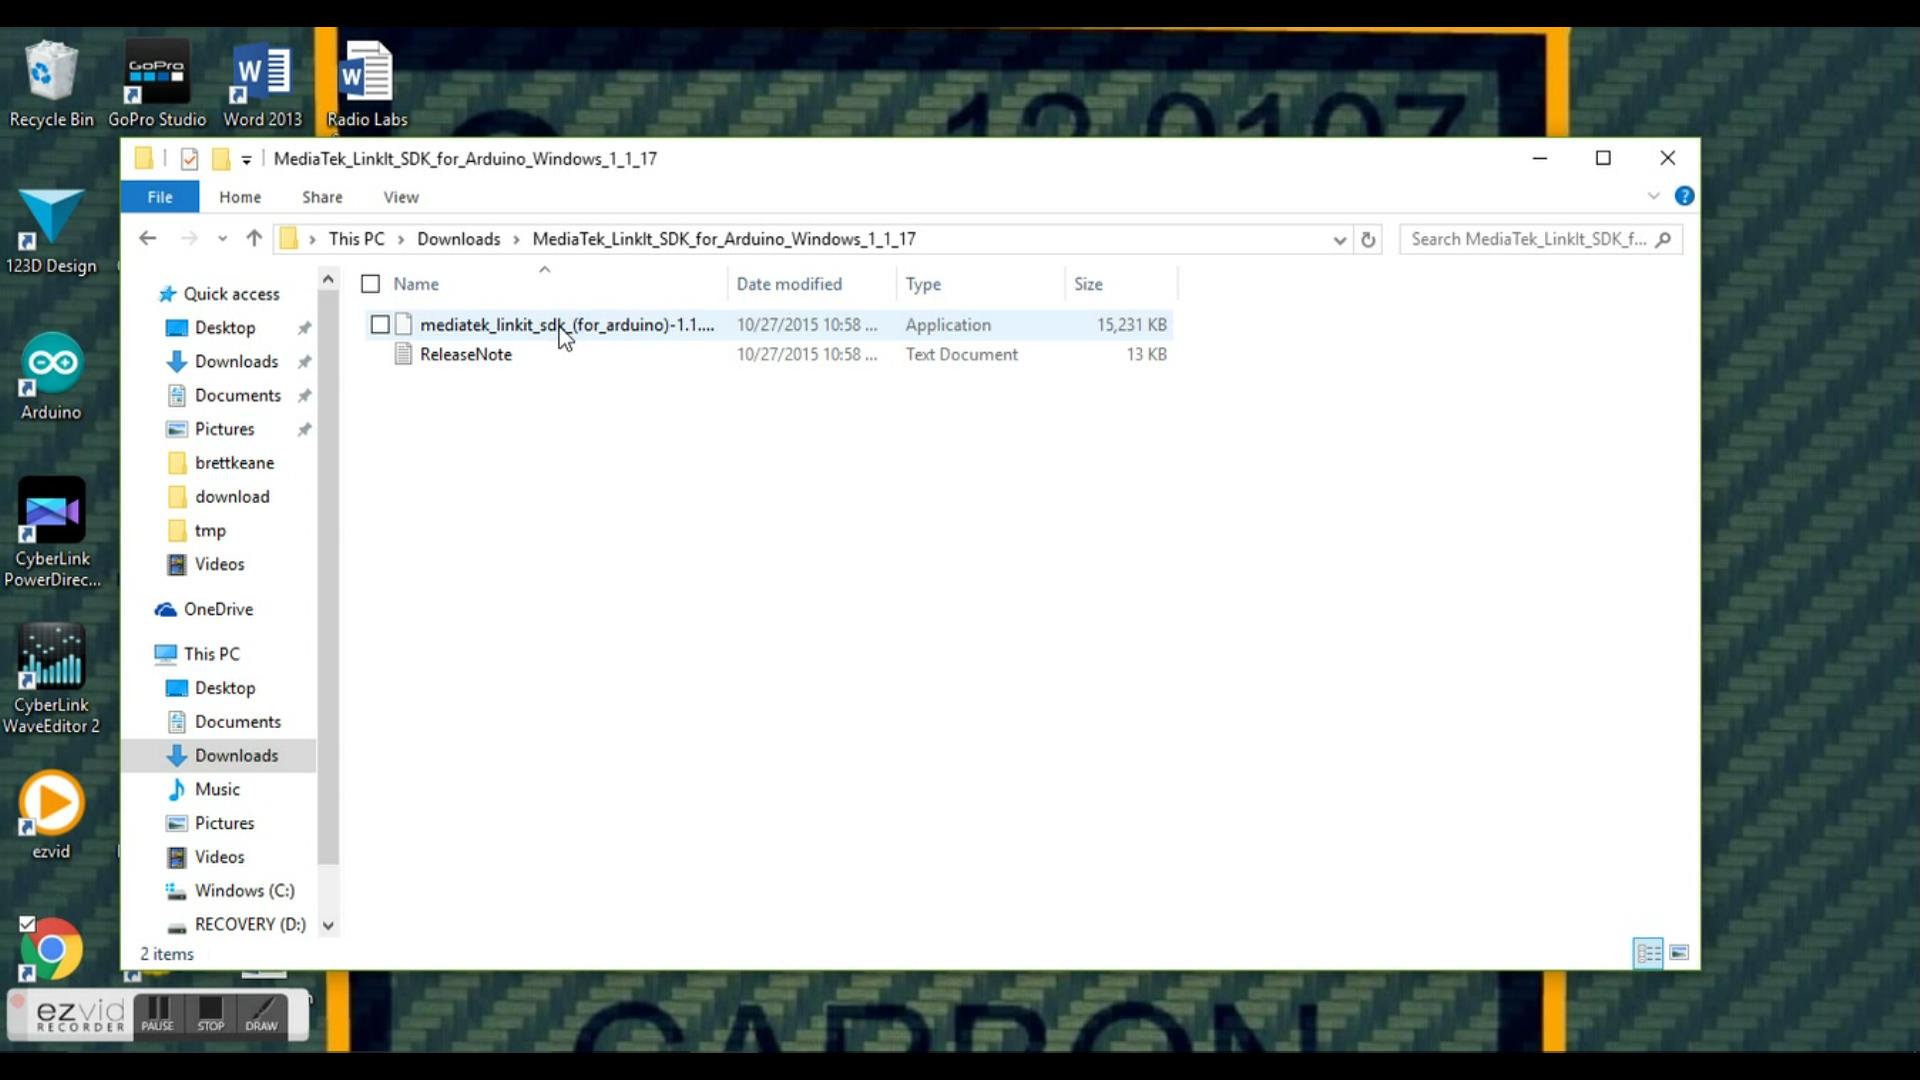The image size is (1920, 1080).
Task: Open Explorer help question mark icon
Action: point(1684,197)
